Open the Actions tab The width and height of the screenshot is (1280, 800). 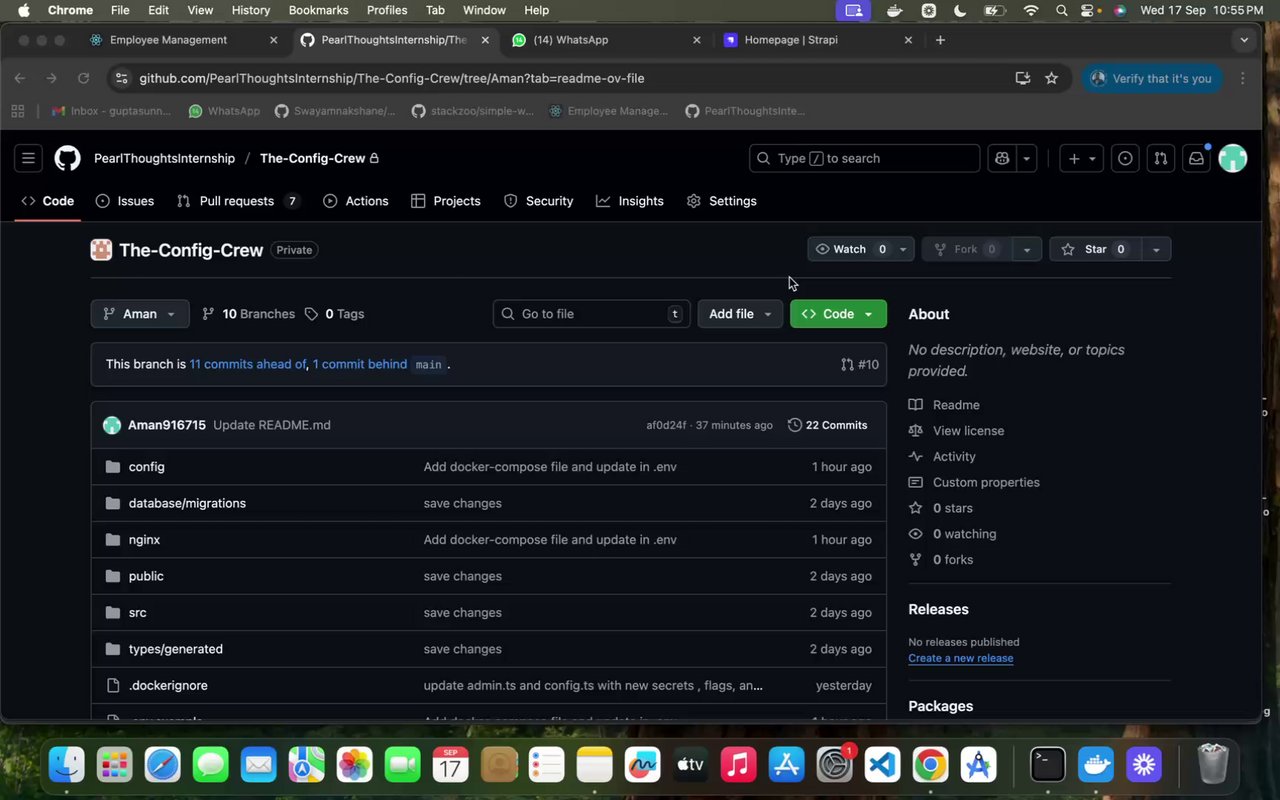356,201
